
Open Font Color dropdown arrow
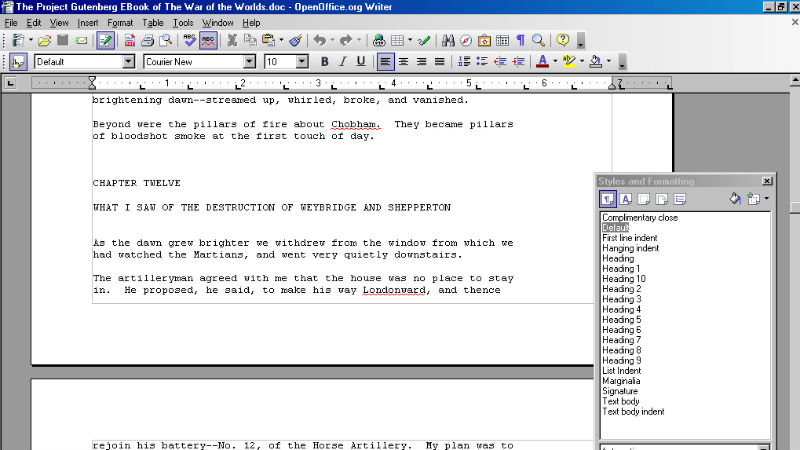[x=555, y=62]
